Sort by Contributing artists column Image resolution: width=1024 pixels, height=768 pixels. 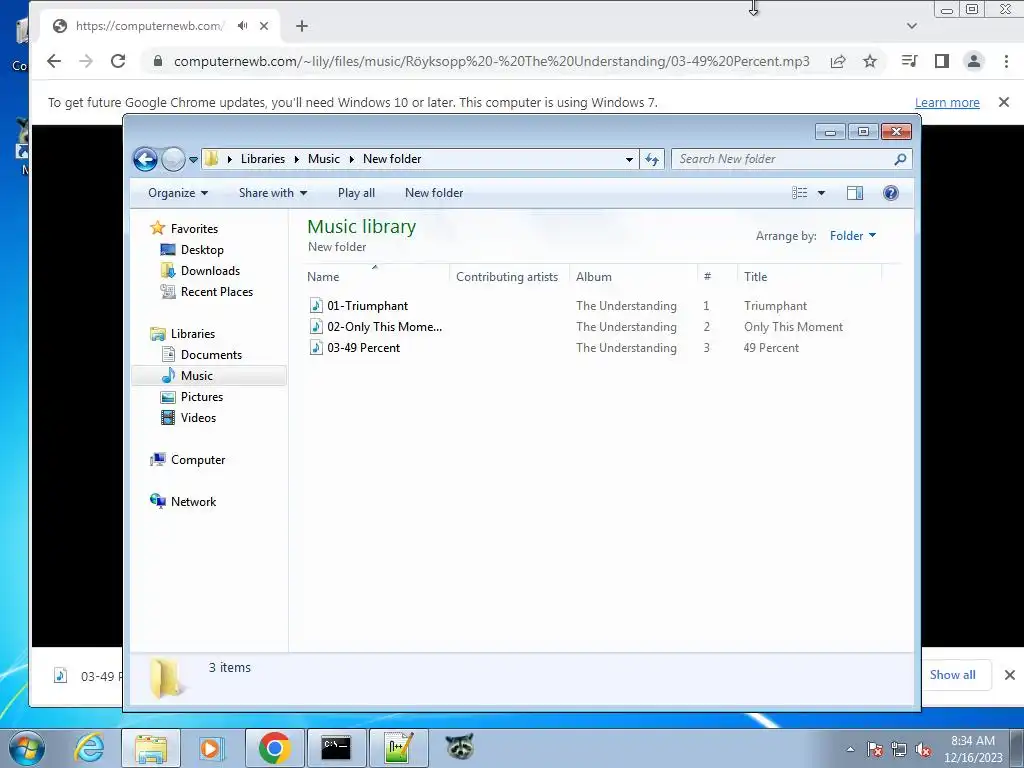509,277
